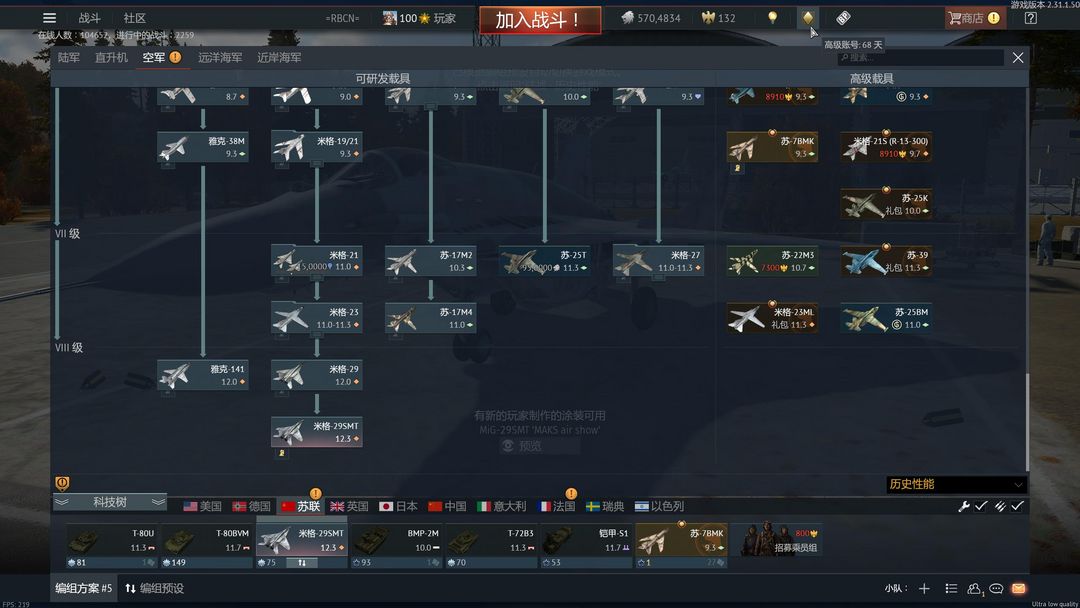This screenshot has height=608, width=1080.
Task: Open the hamburger main menu
Action: click(x=50, y=18)
